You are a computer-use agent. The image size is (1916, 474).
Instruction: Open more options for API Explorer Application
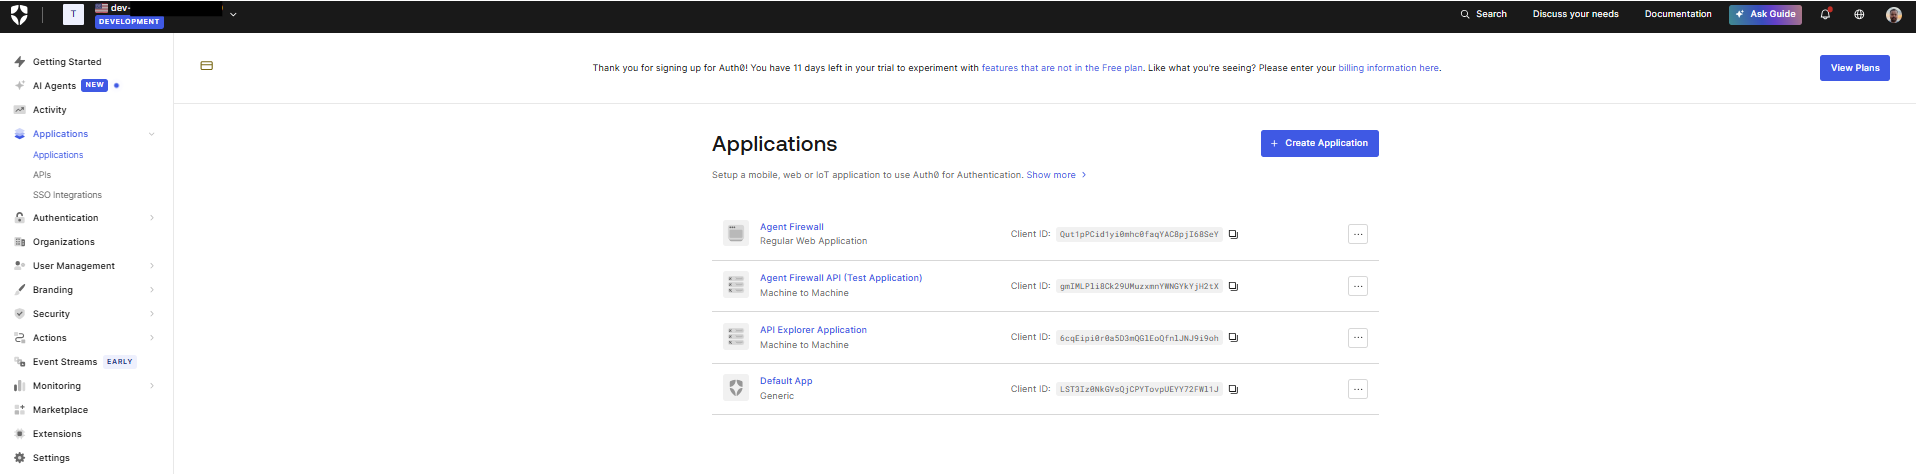coord(1357,338)
